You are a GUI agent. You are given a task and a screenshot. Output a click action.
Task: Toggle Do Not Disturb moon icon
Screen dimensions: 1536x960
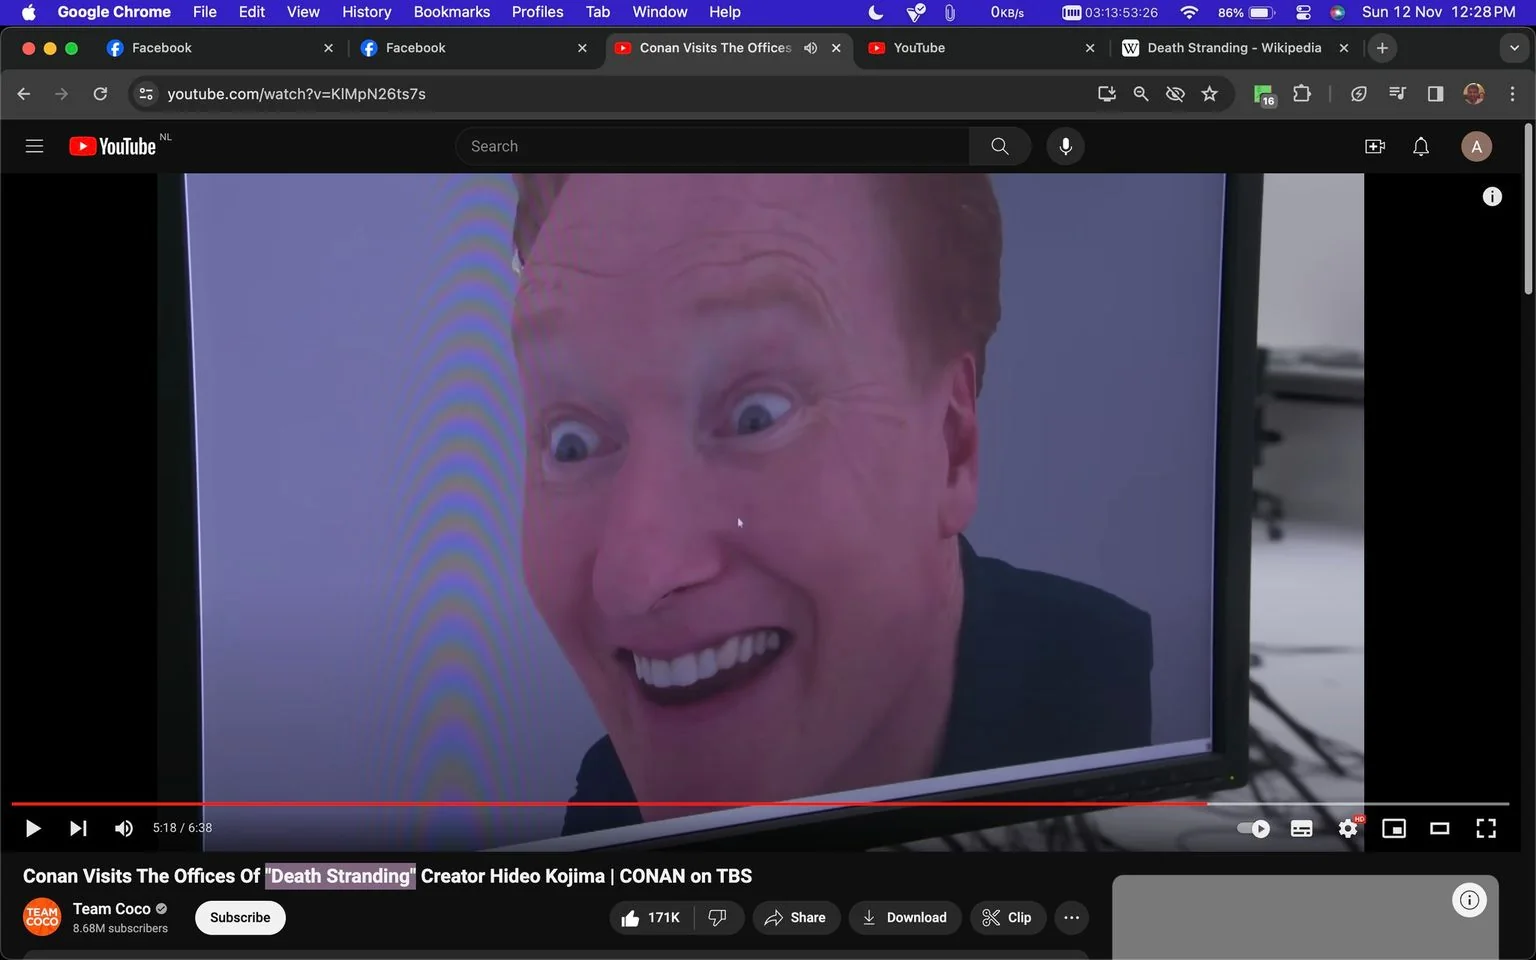[x=875, y=12]
